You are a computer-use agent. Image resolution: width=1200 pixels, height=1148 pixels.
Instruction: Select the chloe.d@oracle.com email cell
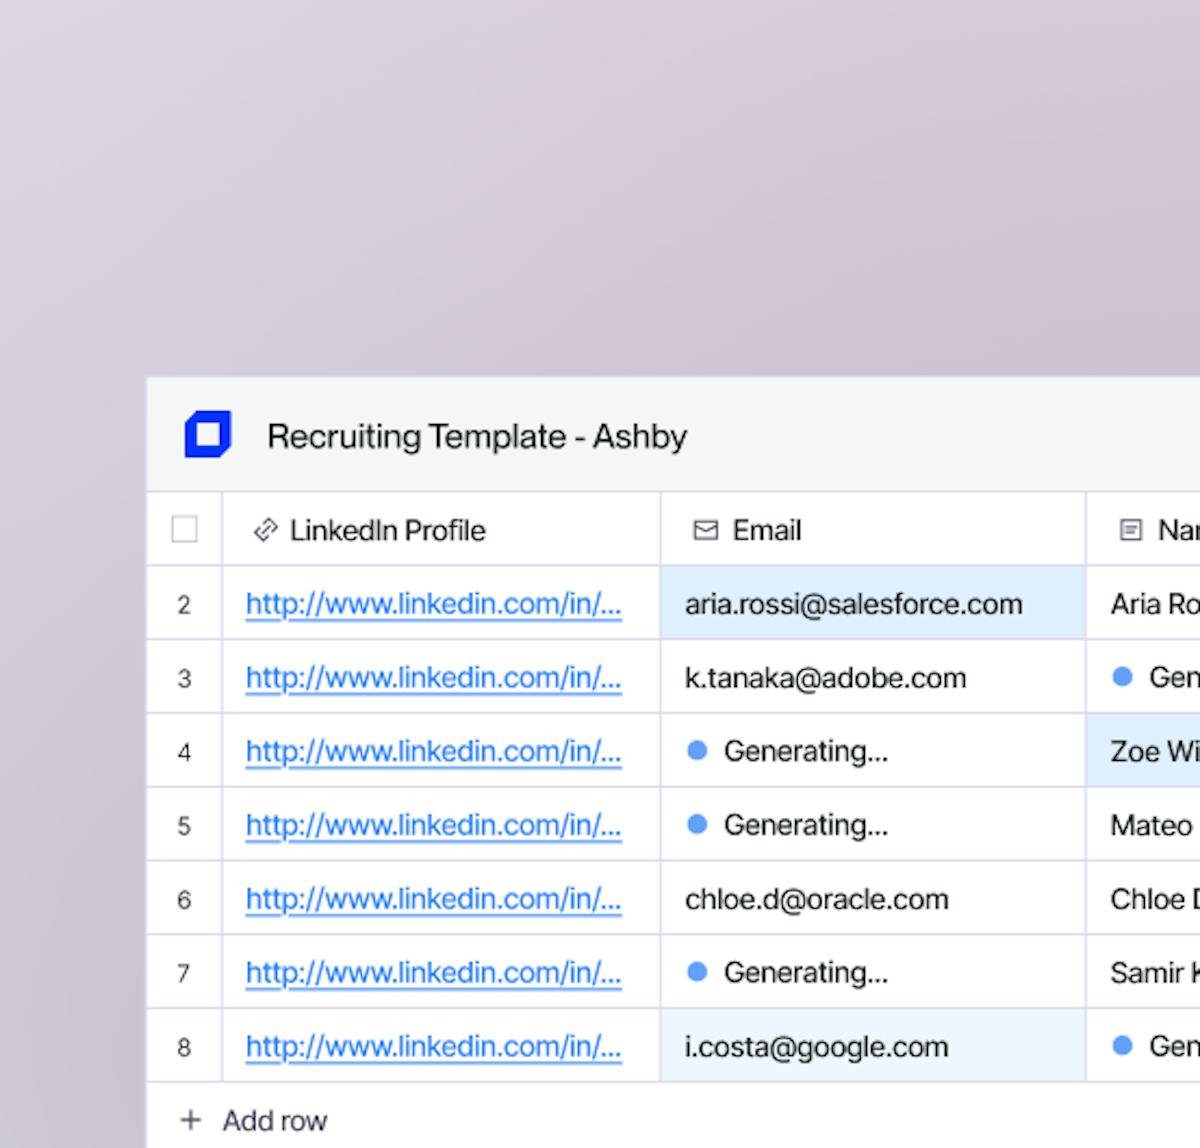pos(873,898)
